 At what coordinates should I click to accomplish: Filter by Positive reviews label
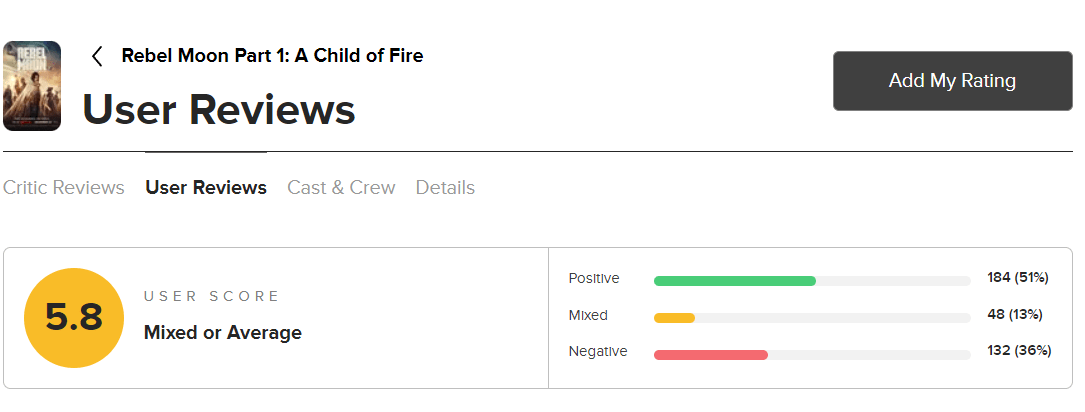594,278
